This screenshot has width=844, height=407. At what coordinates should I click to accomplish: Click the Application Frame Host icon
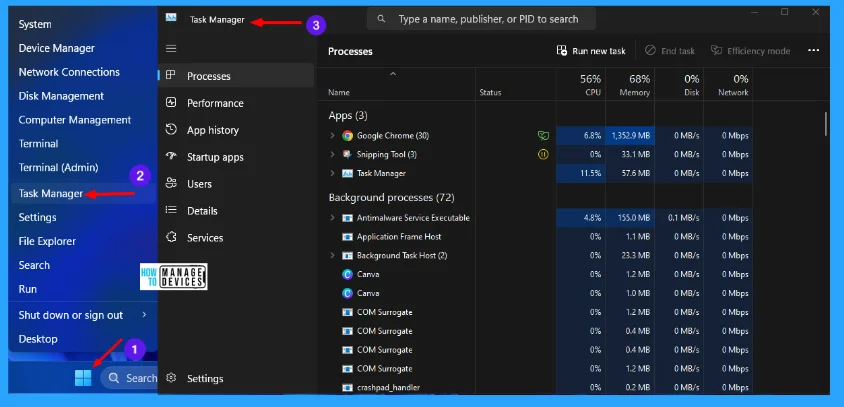click(x=347, y=237)
